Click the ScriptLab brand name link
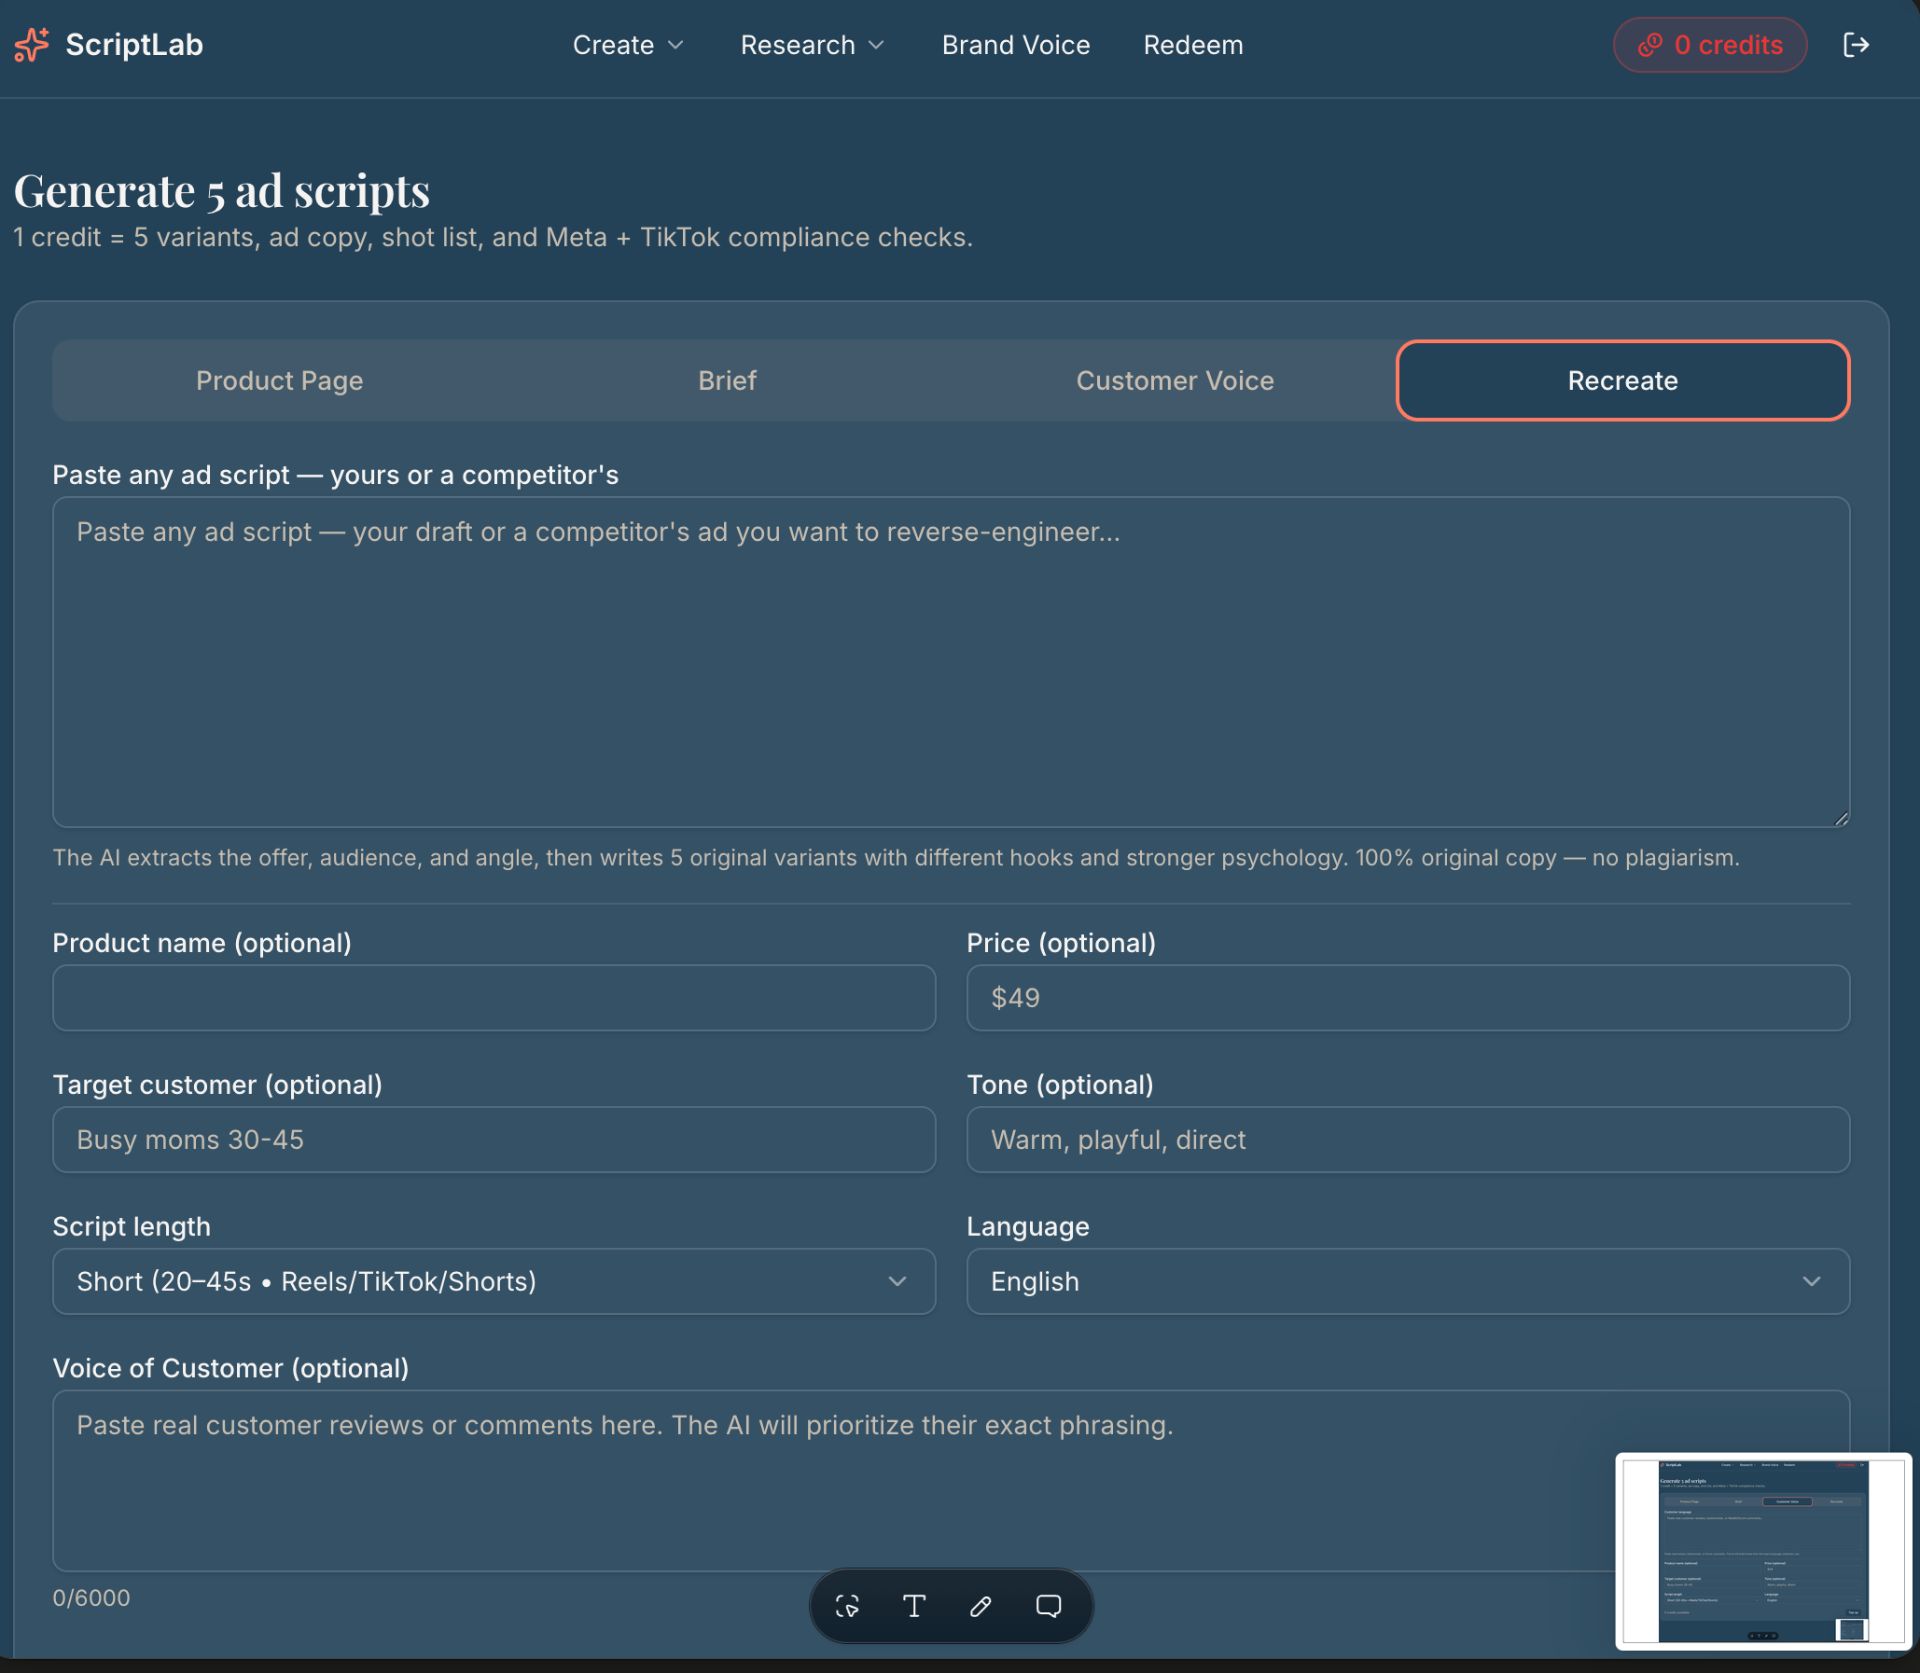The width and height of the screenshot is (1920, 1673). [x=134, y=45]
